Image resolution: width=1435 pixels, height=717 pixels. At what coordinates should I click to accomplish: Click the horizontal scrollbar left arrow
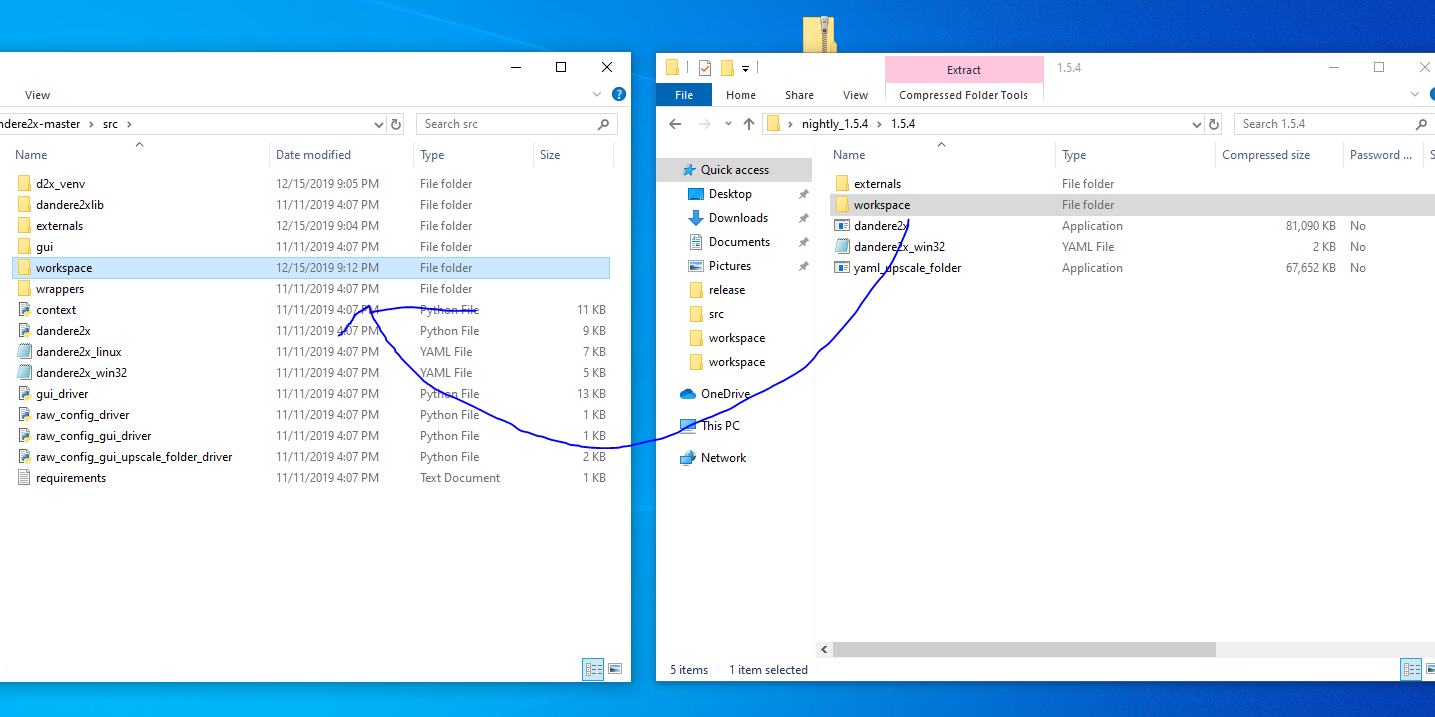[823, 649]
